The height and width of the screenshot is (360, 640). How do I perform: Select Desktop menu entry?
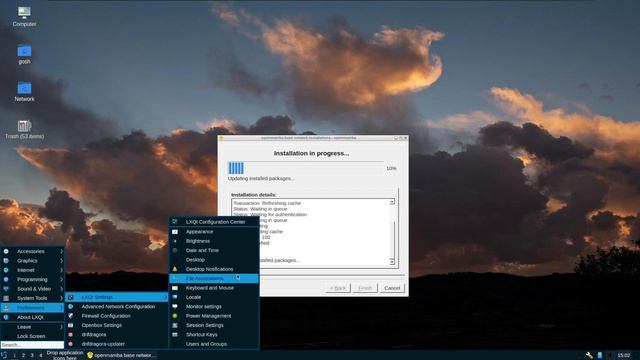pos(214,260)
